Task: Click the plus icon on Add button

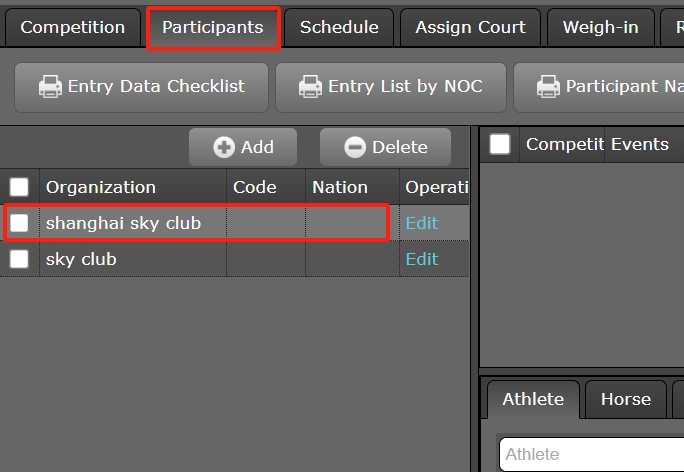Action: point(224,147)
